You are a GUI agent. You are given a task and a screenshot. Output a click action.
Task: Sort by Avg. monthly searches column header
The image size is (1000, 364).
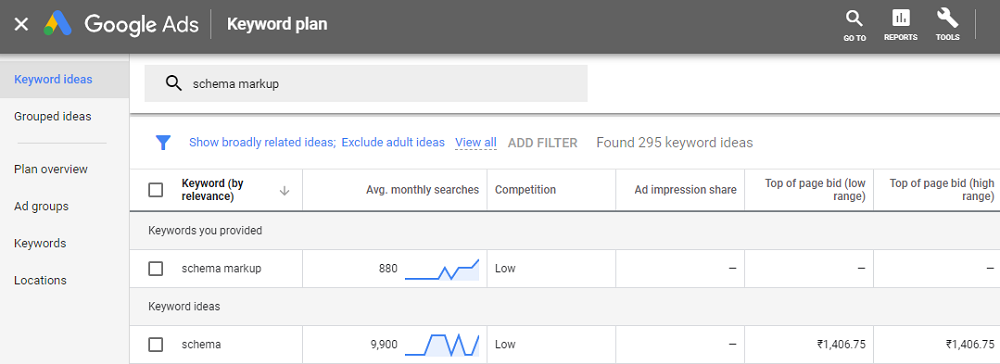[x=422, y=189]
